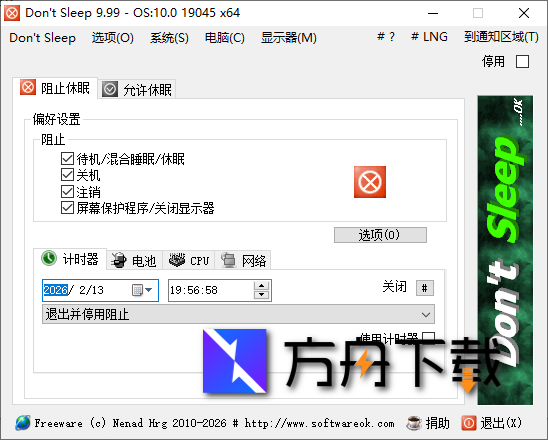Click the network computer icon
The width and height of the screenshot is (548, 440).
click(x=229, y=260)
